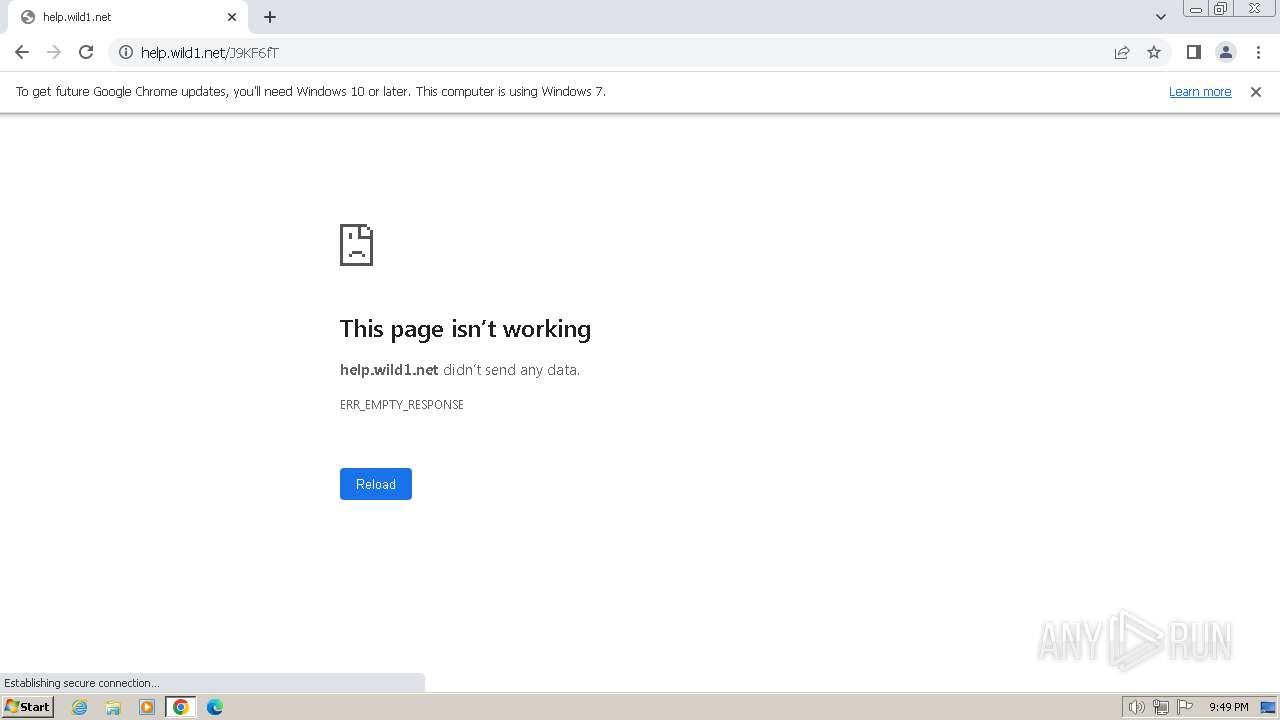Open the Action Center flag icon

pos(1185,707)
